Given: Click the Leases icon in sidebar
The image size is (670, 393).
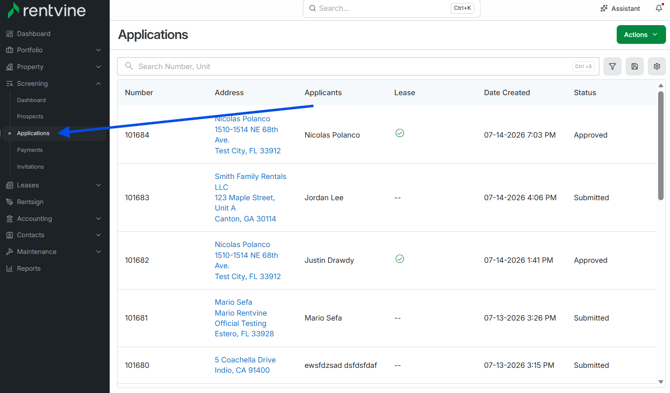Looking at the screenshot, I should tap(9, 185).
